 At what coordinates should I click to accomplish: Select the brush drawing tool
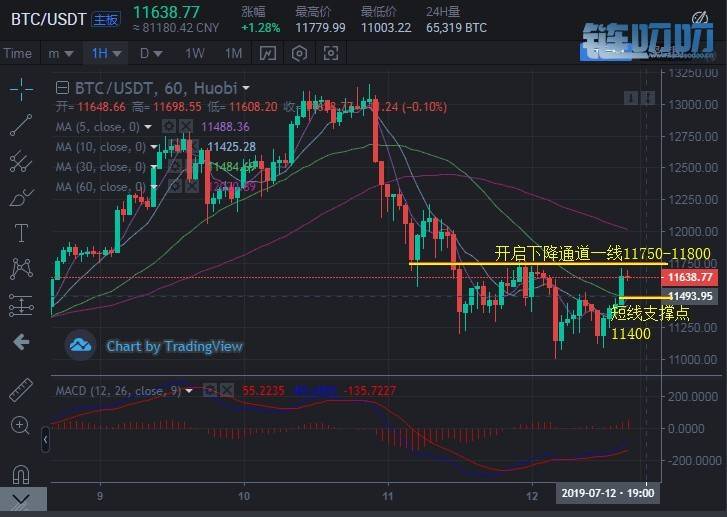[21, 198]
